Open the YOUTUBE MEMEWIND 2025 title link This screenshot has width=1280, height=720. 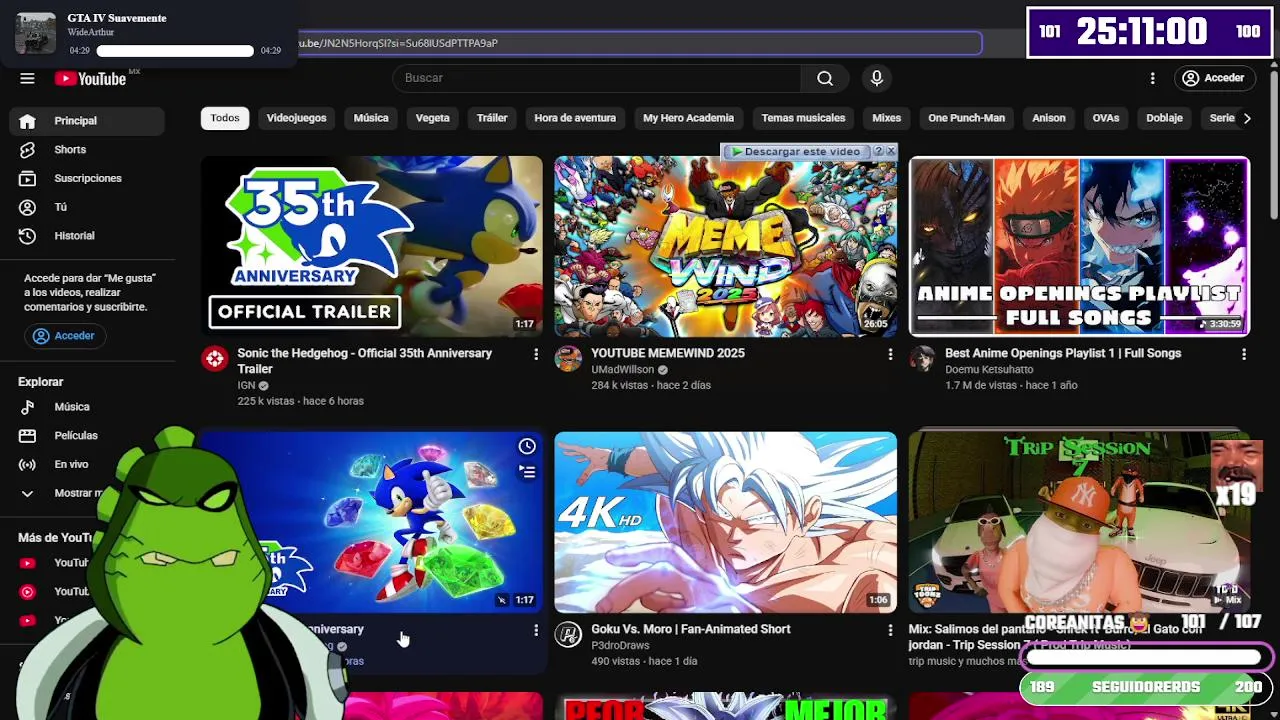tap(668, 353)
